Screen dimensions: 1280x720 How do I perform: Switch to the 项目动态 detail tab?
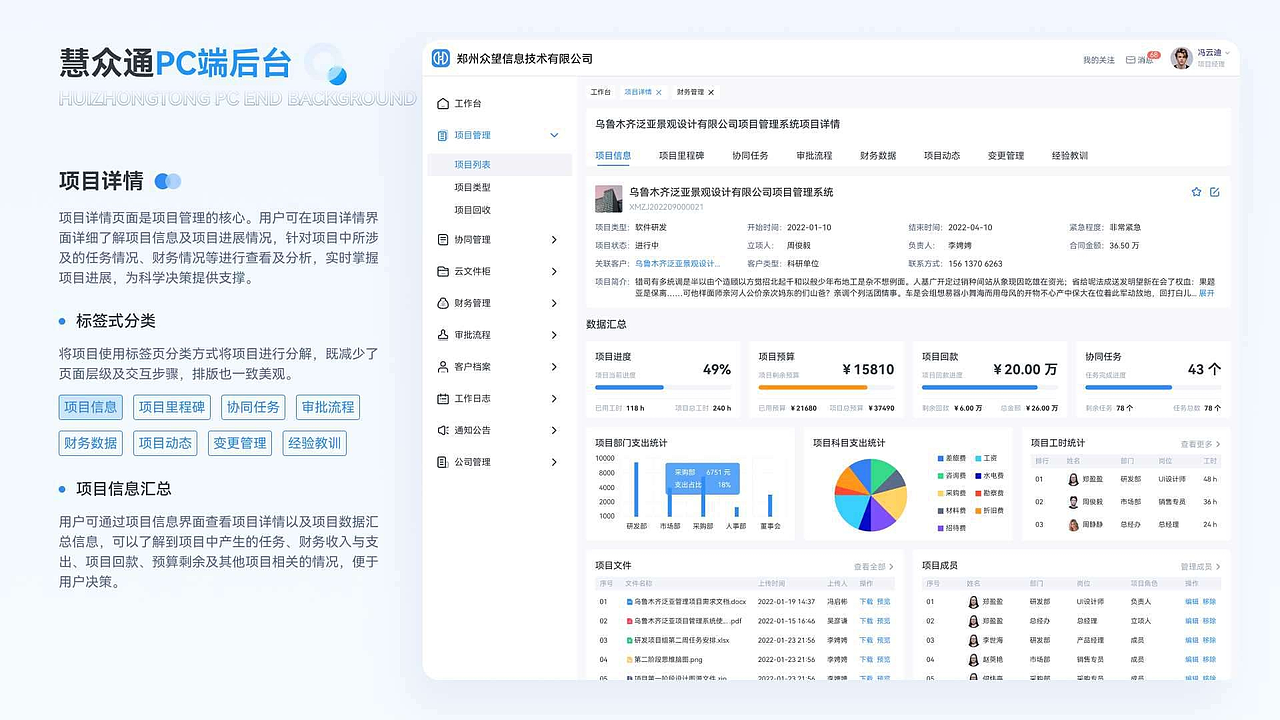[942, 156]
